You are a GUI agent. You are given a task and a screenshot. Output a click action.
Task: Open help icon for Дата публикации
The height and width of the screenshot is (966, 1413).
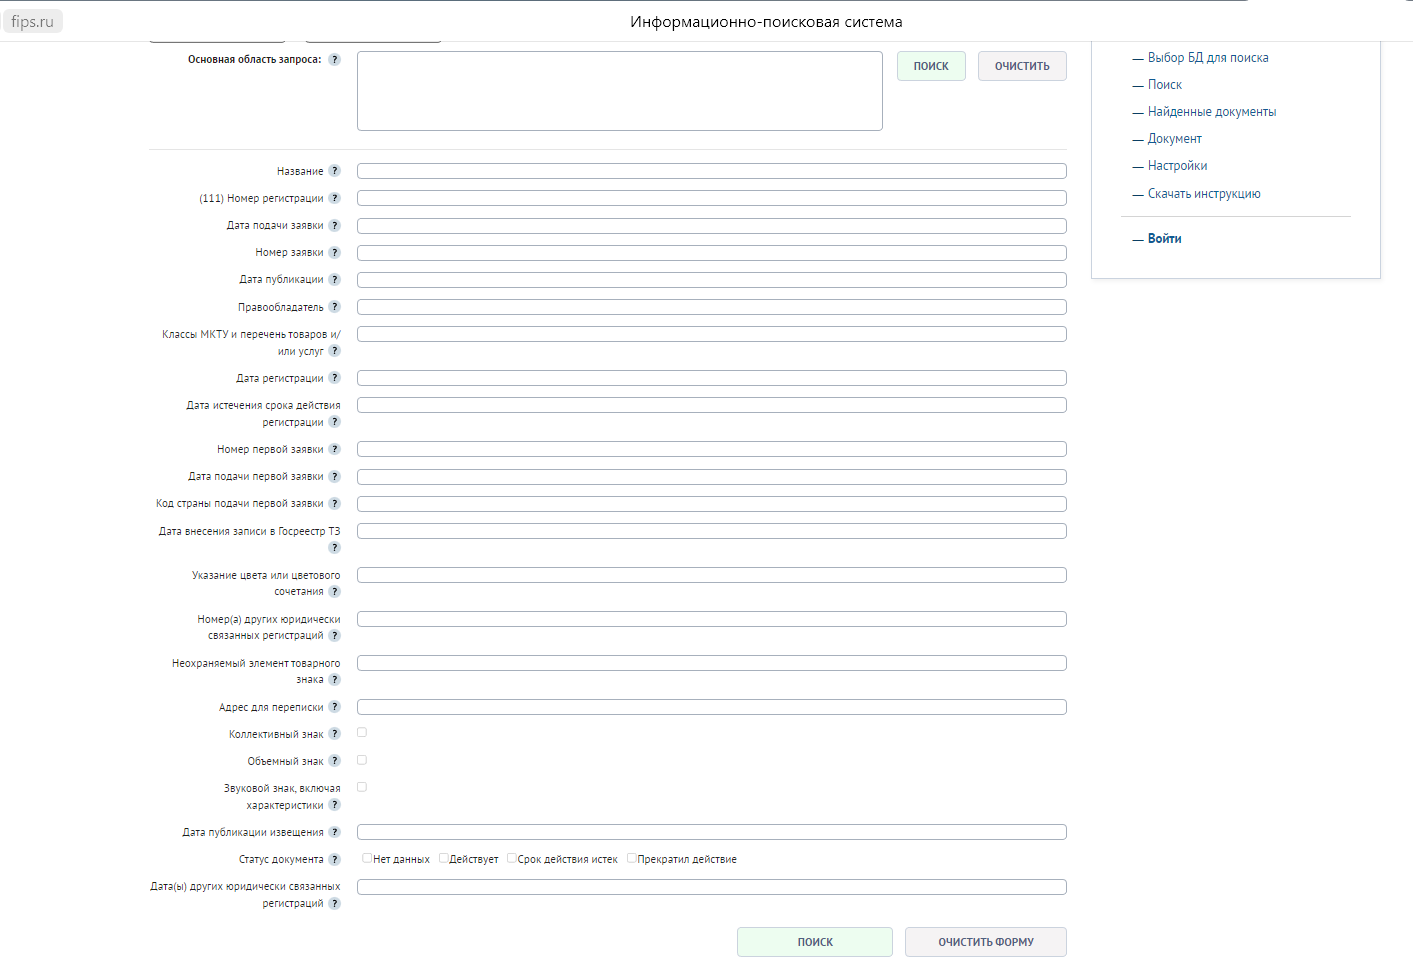tap(334, 279)
